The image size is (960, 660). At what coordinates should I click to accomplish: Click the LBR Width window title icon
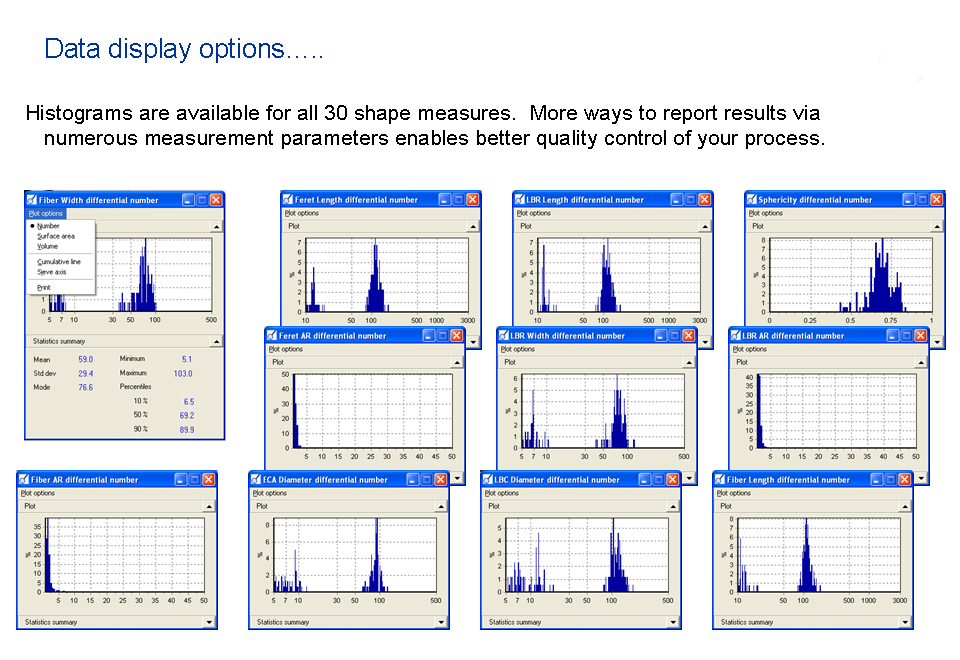point(504,336)
